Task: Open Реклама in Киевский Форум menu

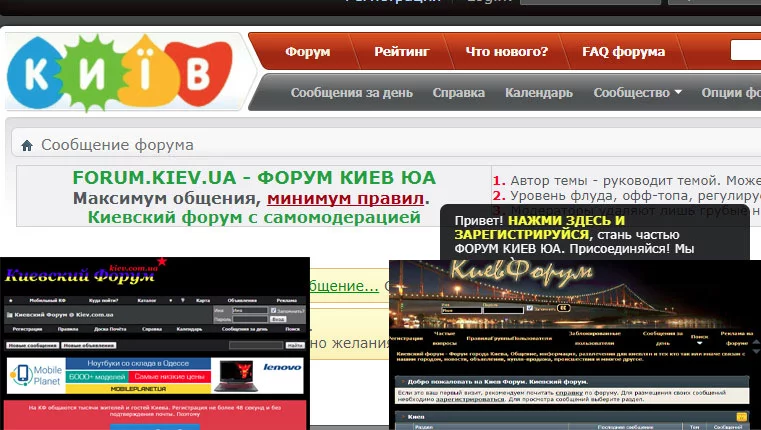Action: coord(287,300)
